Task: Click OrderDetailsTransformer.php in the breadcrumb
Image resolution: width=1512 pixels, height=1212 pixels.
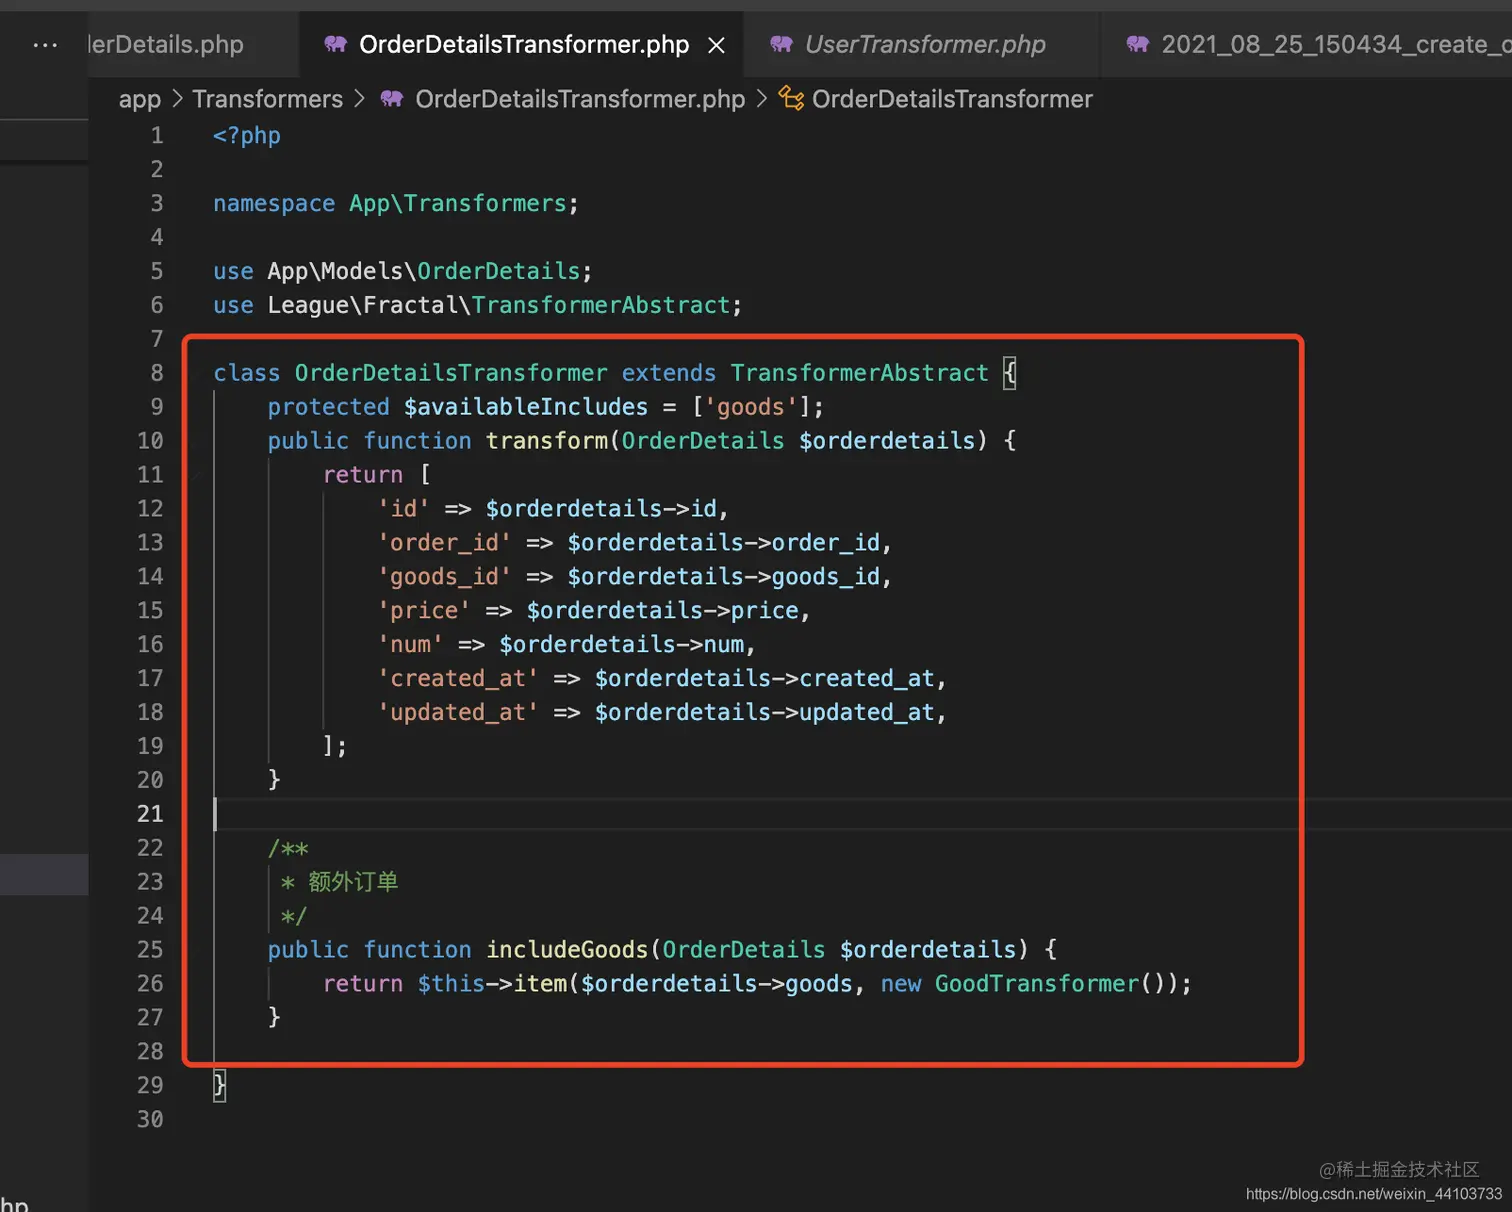Action: 580,99
